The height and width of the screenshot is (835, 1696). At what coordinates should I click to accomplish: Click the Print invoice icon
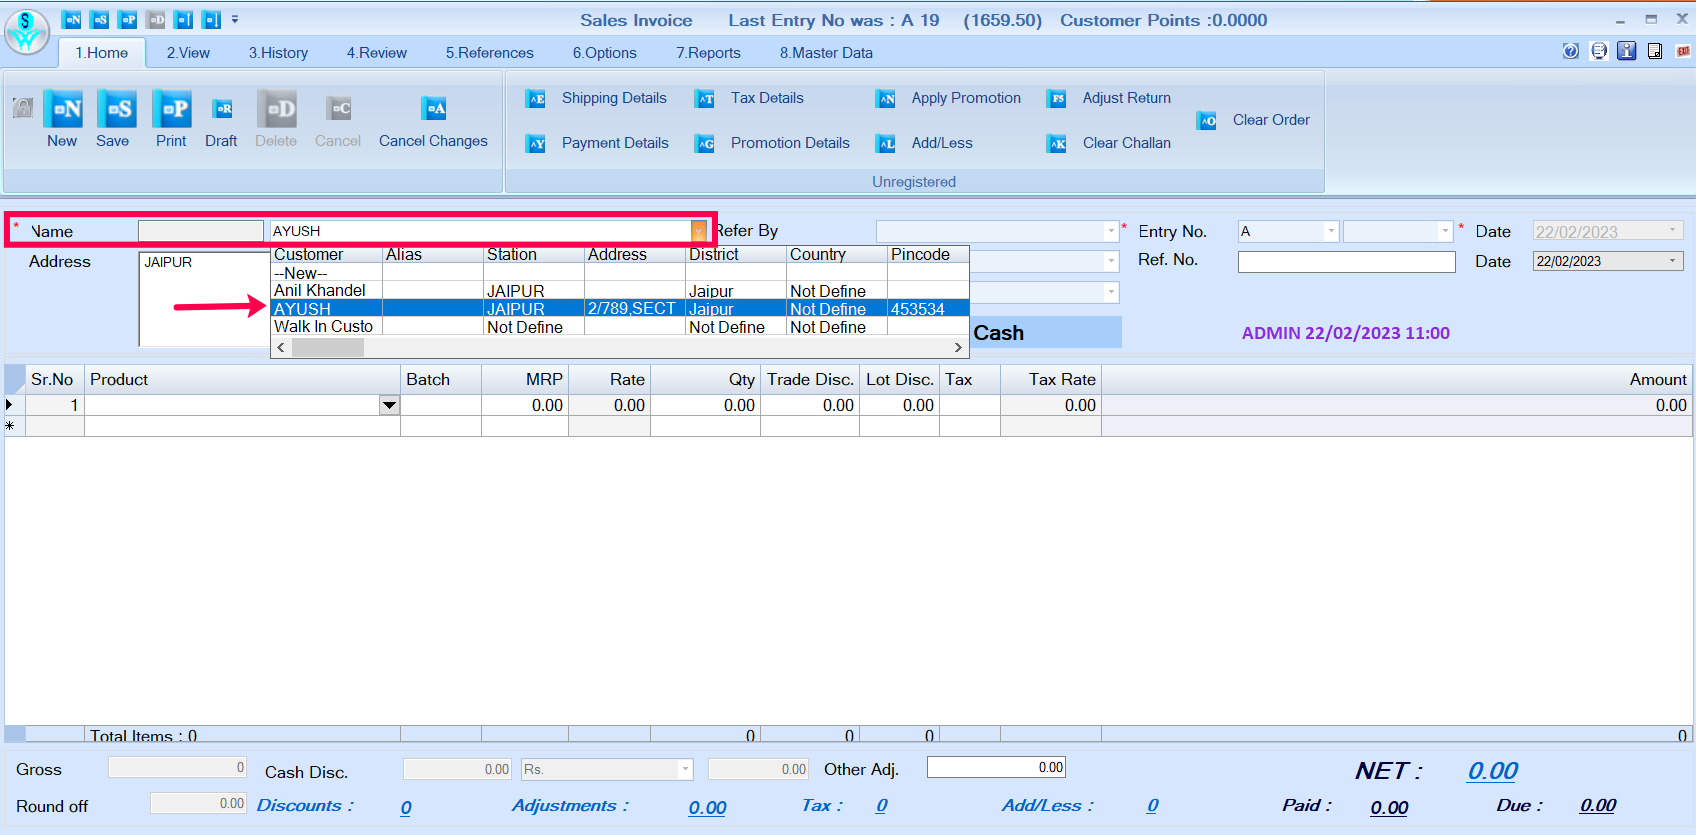[171, 109]
